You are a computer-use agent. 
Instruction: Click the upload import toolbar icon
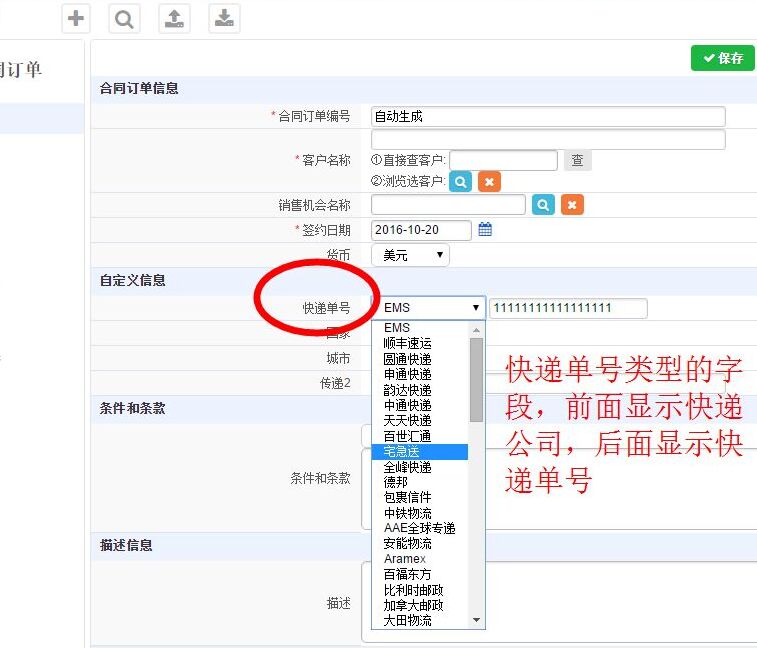[174, 18]
